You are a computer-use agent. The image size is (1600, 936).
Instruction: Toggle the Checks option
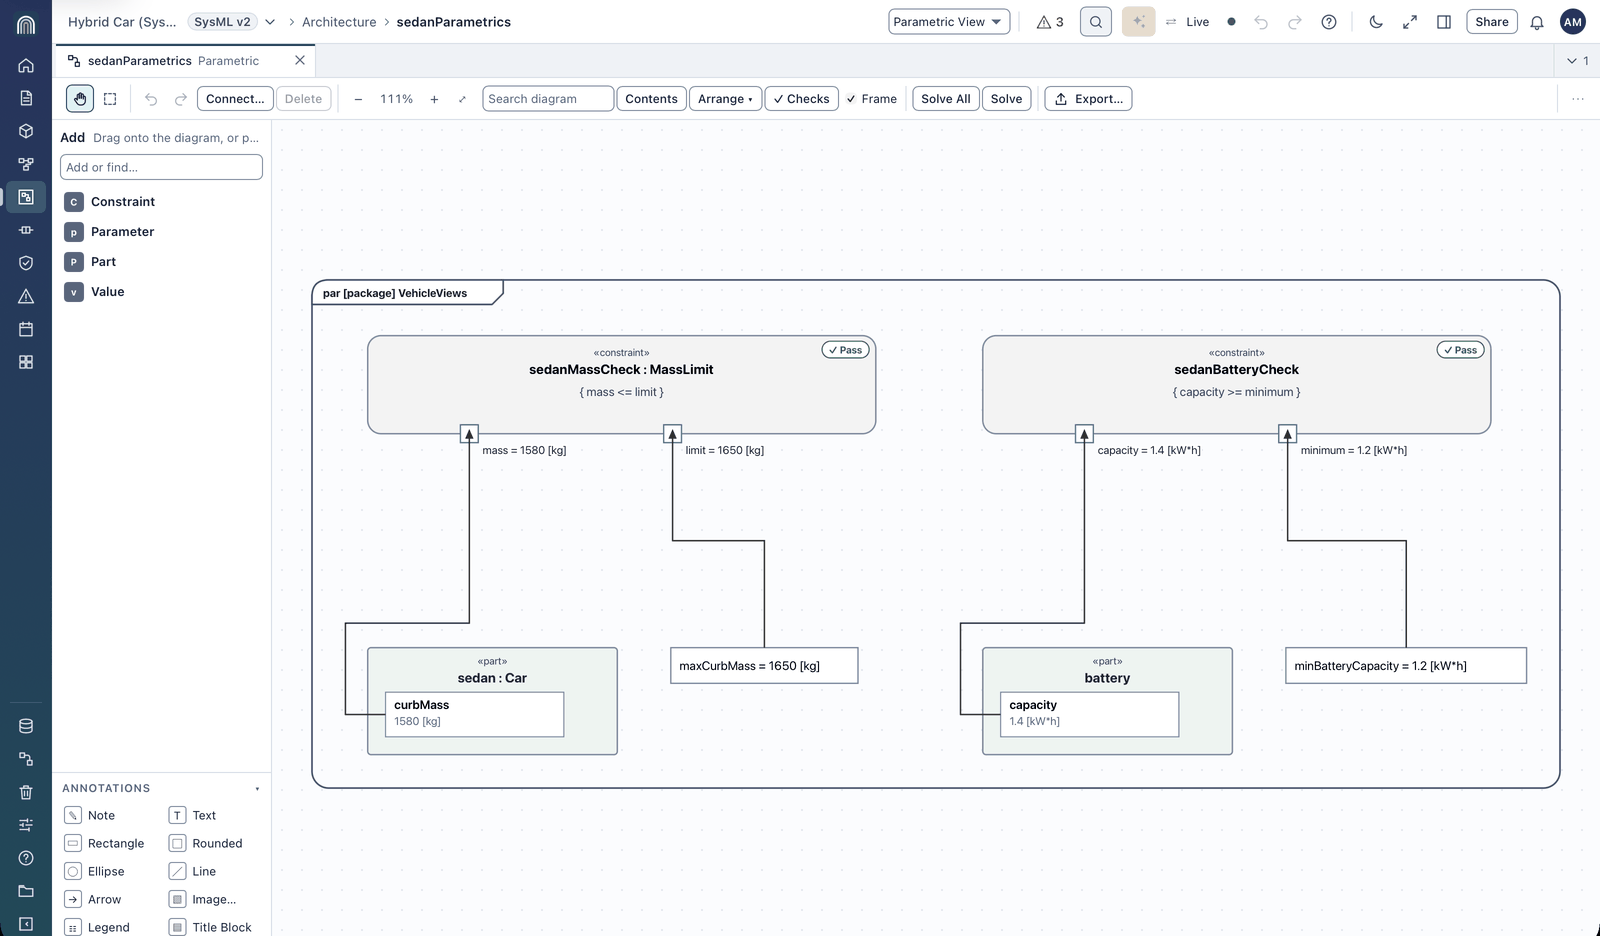coord(801,99)
